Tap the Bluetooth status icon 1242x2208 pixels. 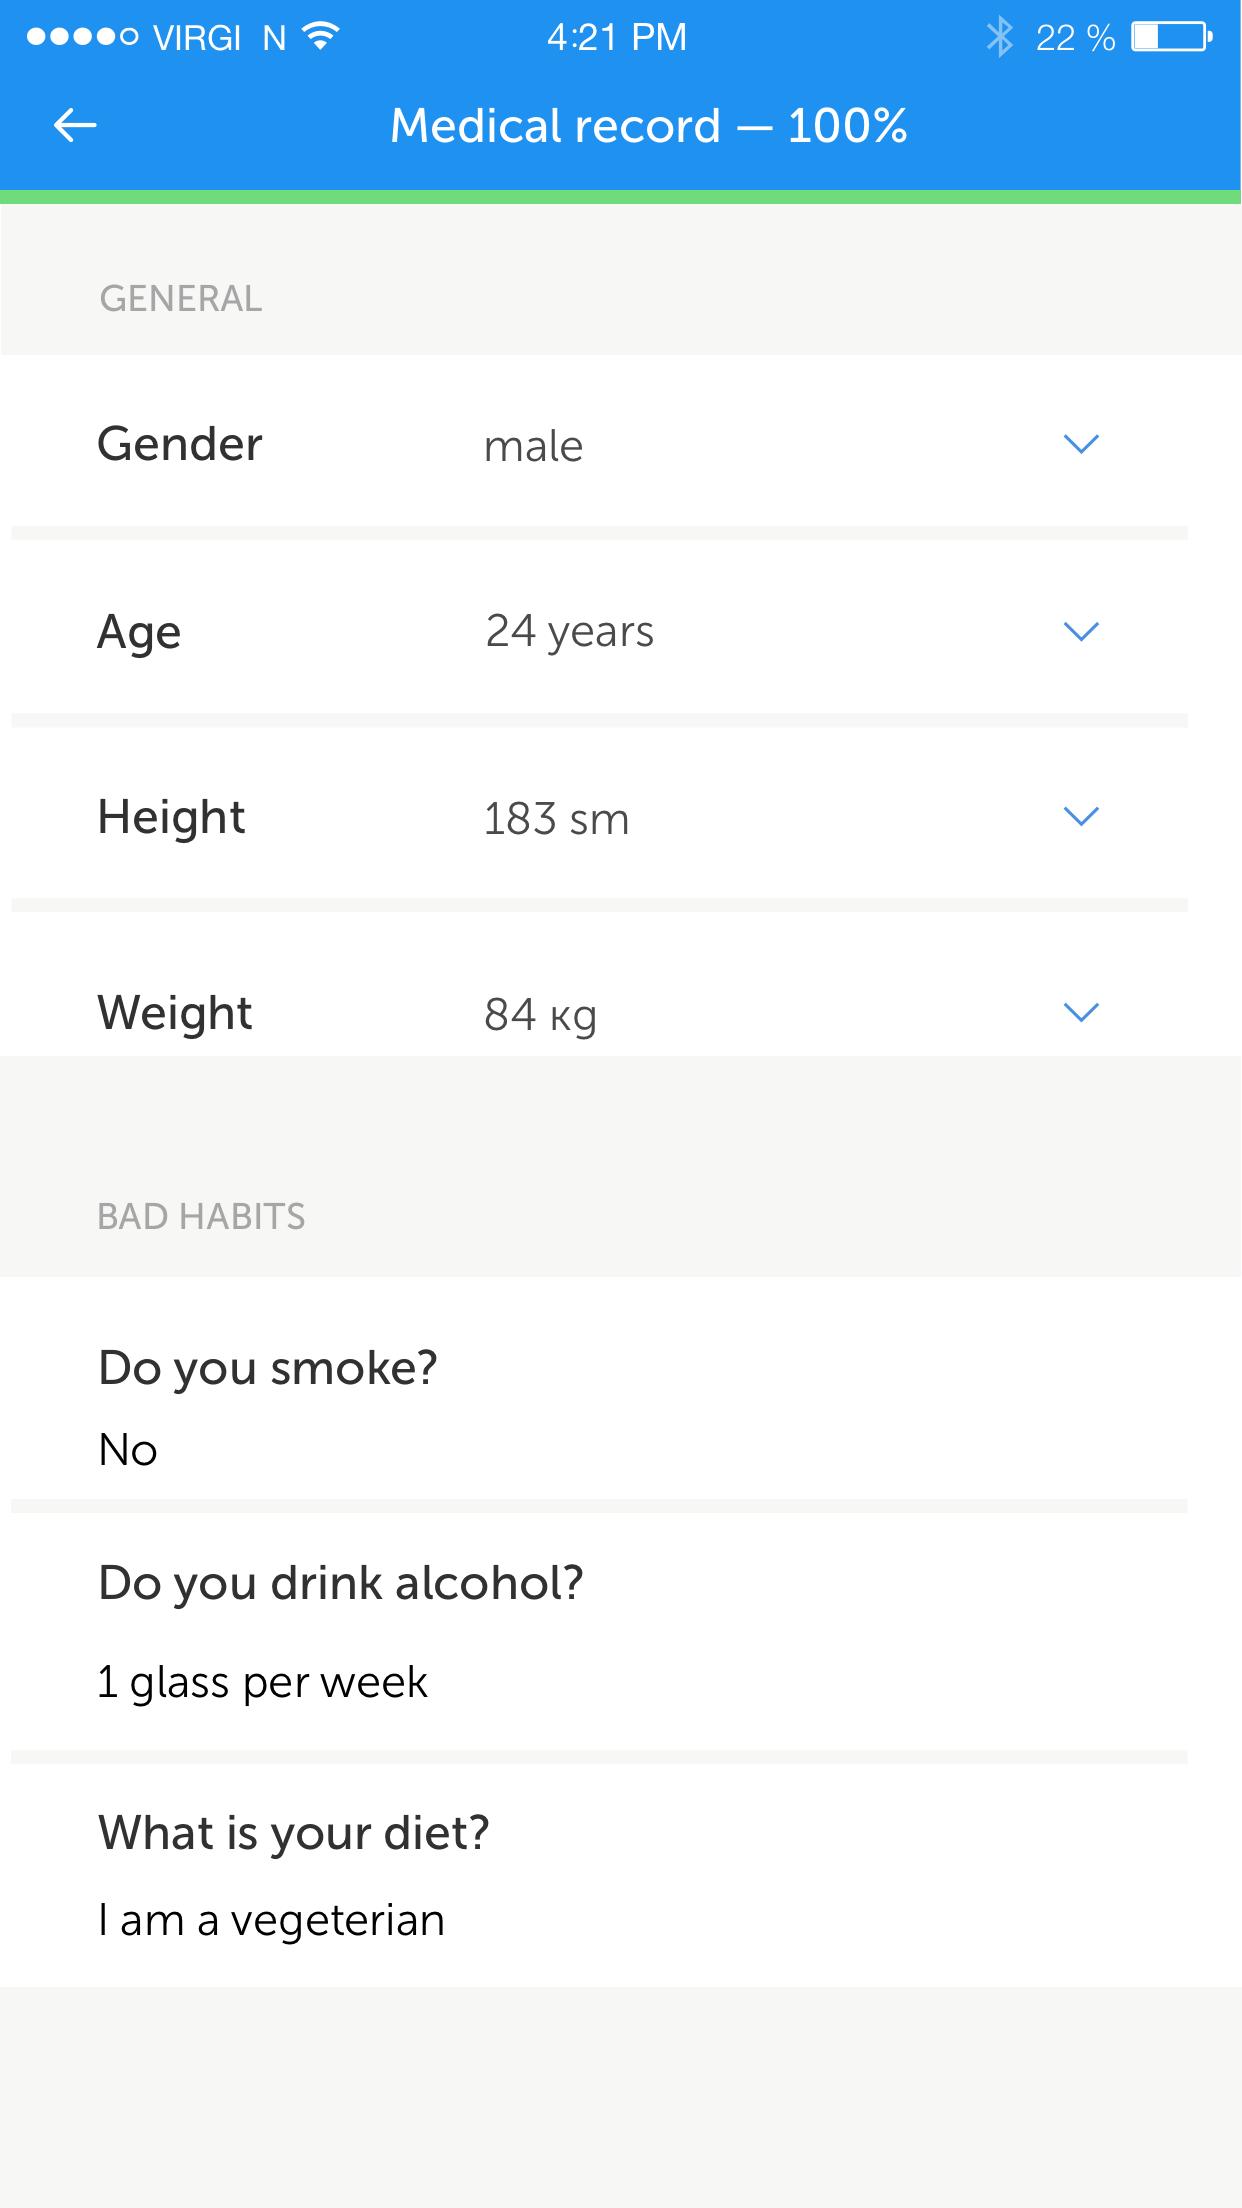pyautogui.click(x=999, y=38)
